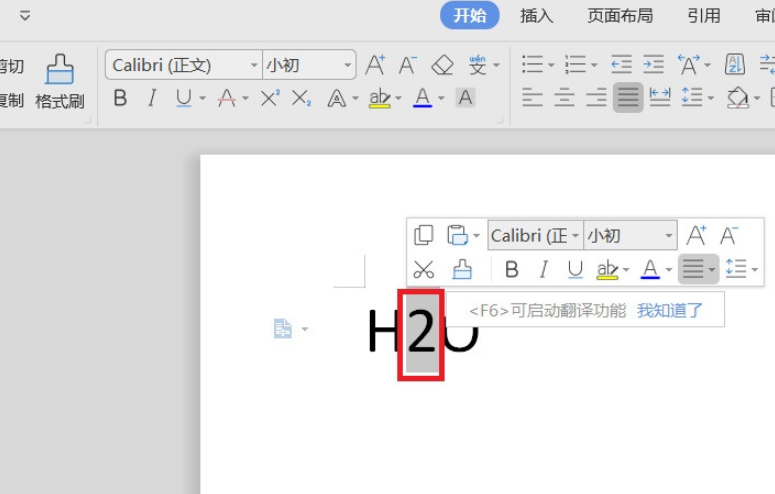775x494 pixels.
Task: Open mini toolbar font size 小初 box
Action: 630,235
